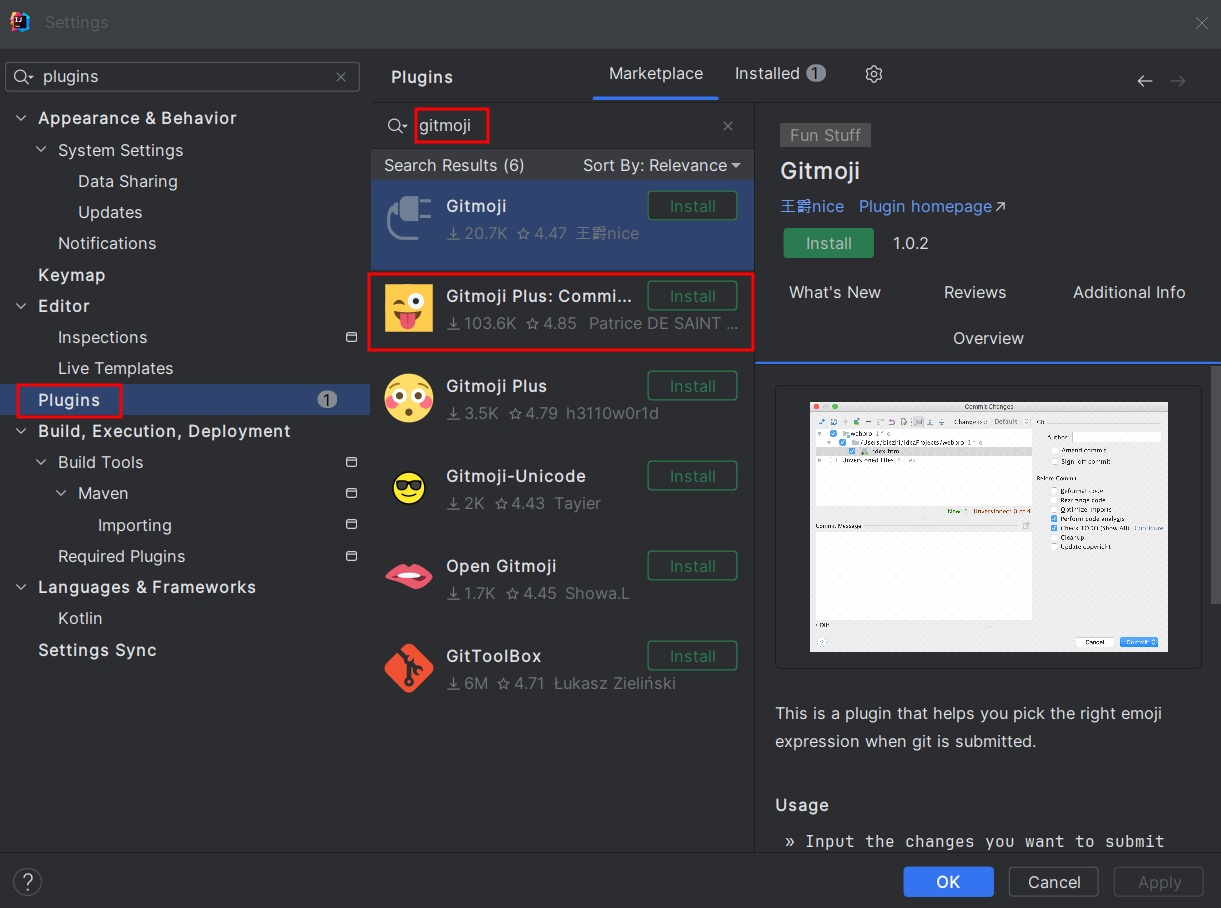Collapse Build, Execution, Deployment section
1221x908 pixels.
tap(22, 431)
